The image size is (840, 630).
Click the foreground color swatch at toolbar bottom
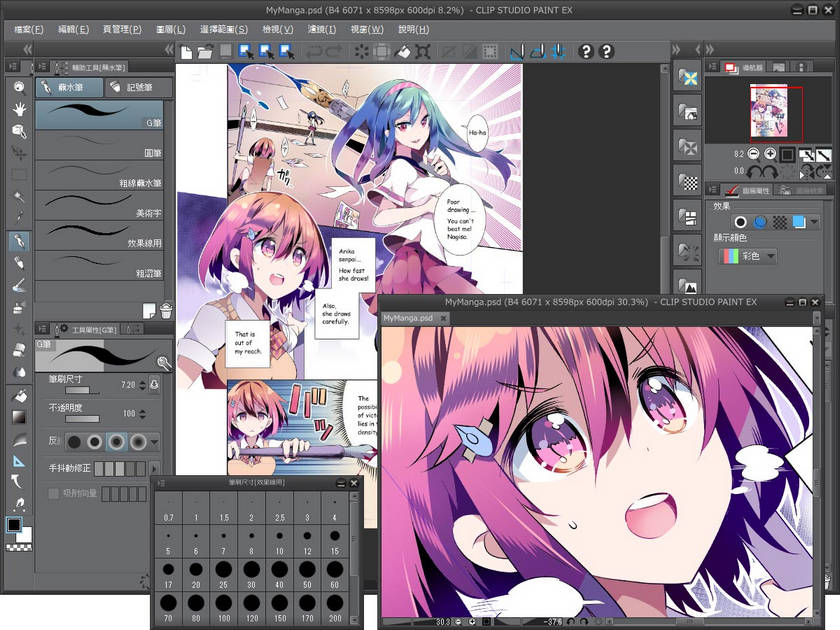click(14, 526)
